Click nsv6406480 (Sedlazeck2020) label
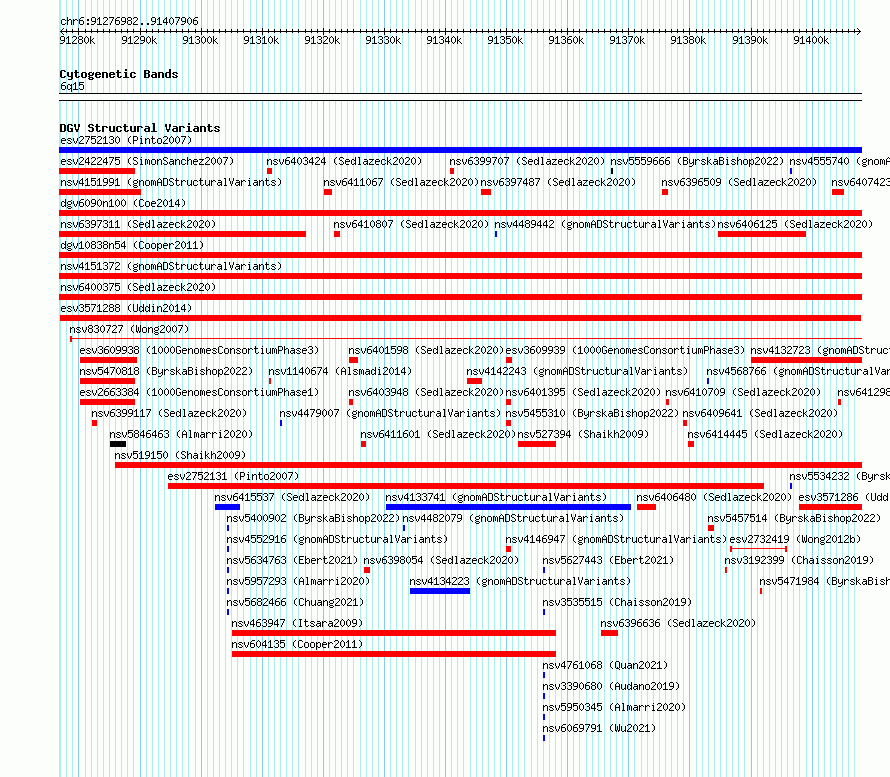The image size is (890, 777). click(x=714, y=497)
